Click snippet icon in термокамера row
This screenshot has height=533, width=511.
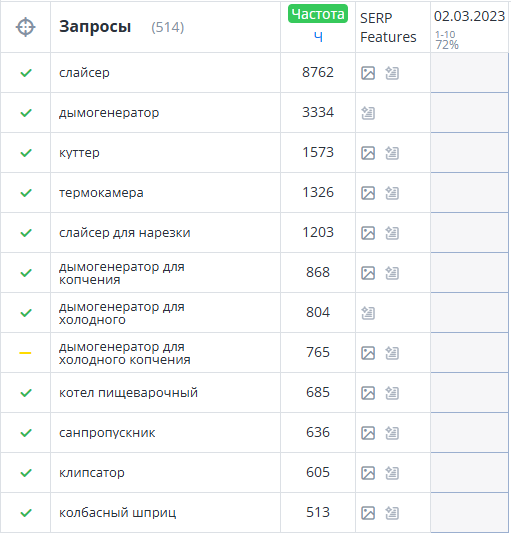point(392,193)
